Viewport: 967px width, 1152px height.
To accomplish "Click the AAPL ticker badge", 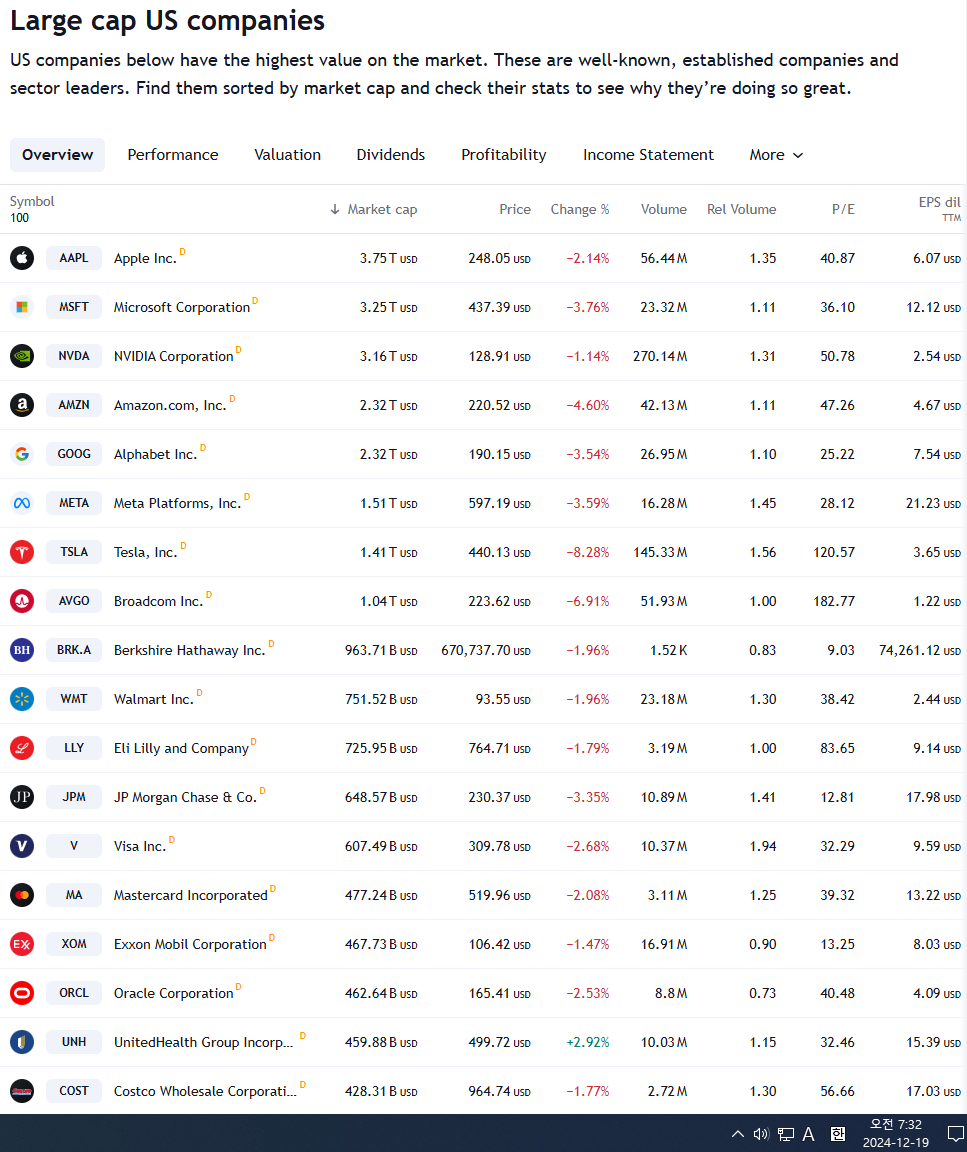I will (73, 258).
